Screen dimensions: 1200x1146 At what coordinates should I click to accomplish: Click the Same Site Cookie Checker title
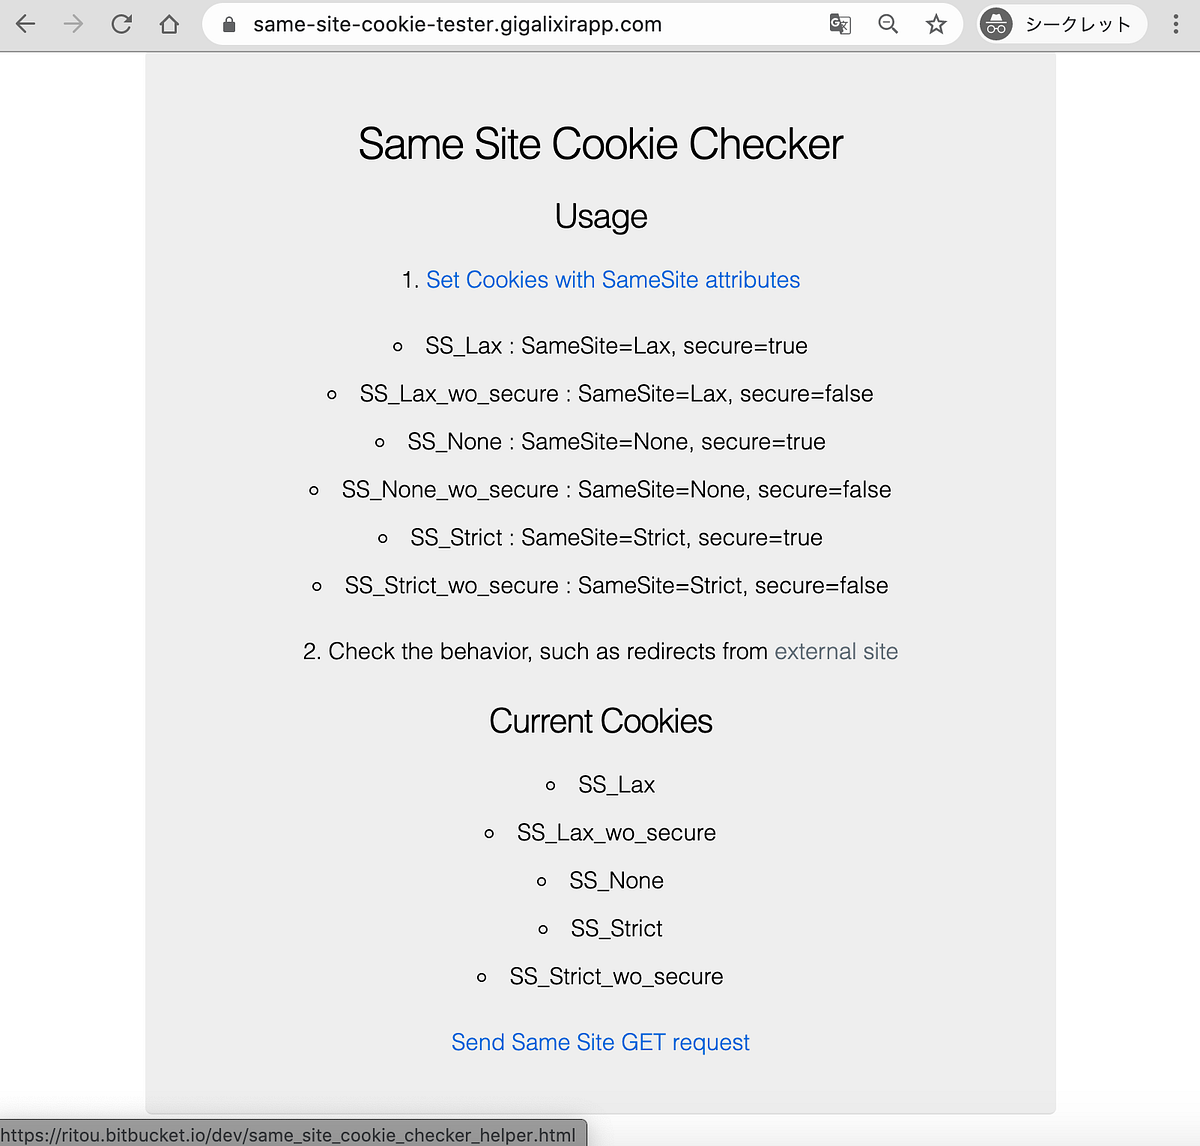click(x=600, y=144)
